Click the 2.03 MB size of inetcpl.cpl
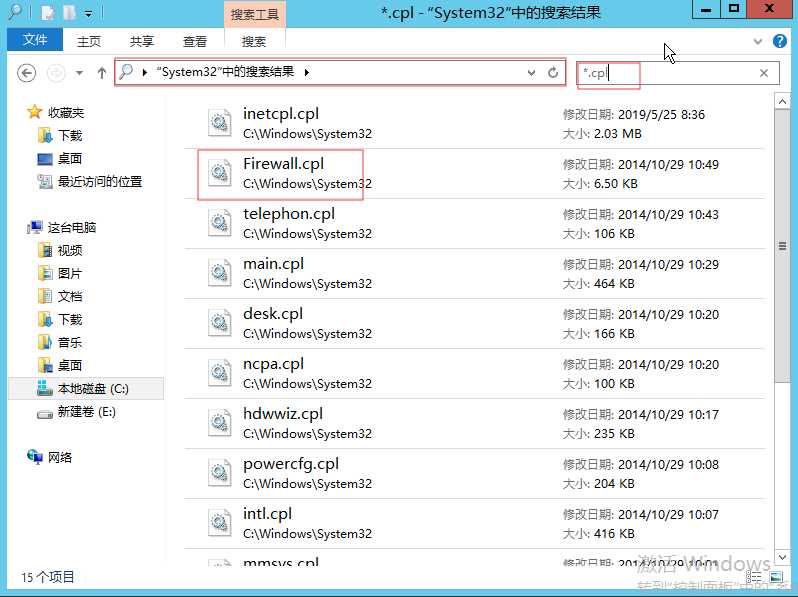The height and width of the screenshot is (597, 798). 617,133
